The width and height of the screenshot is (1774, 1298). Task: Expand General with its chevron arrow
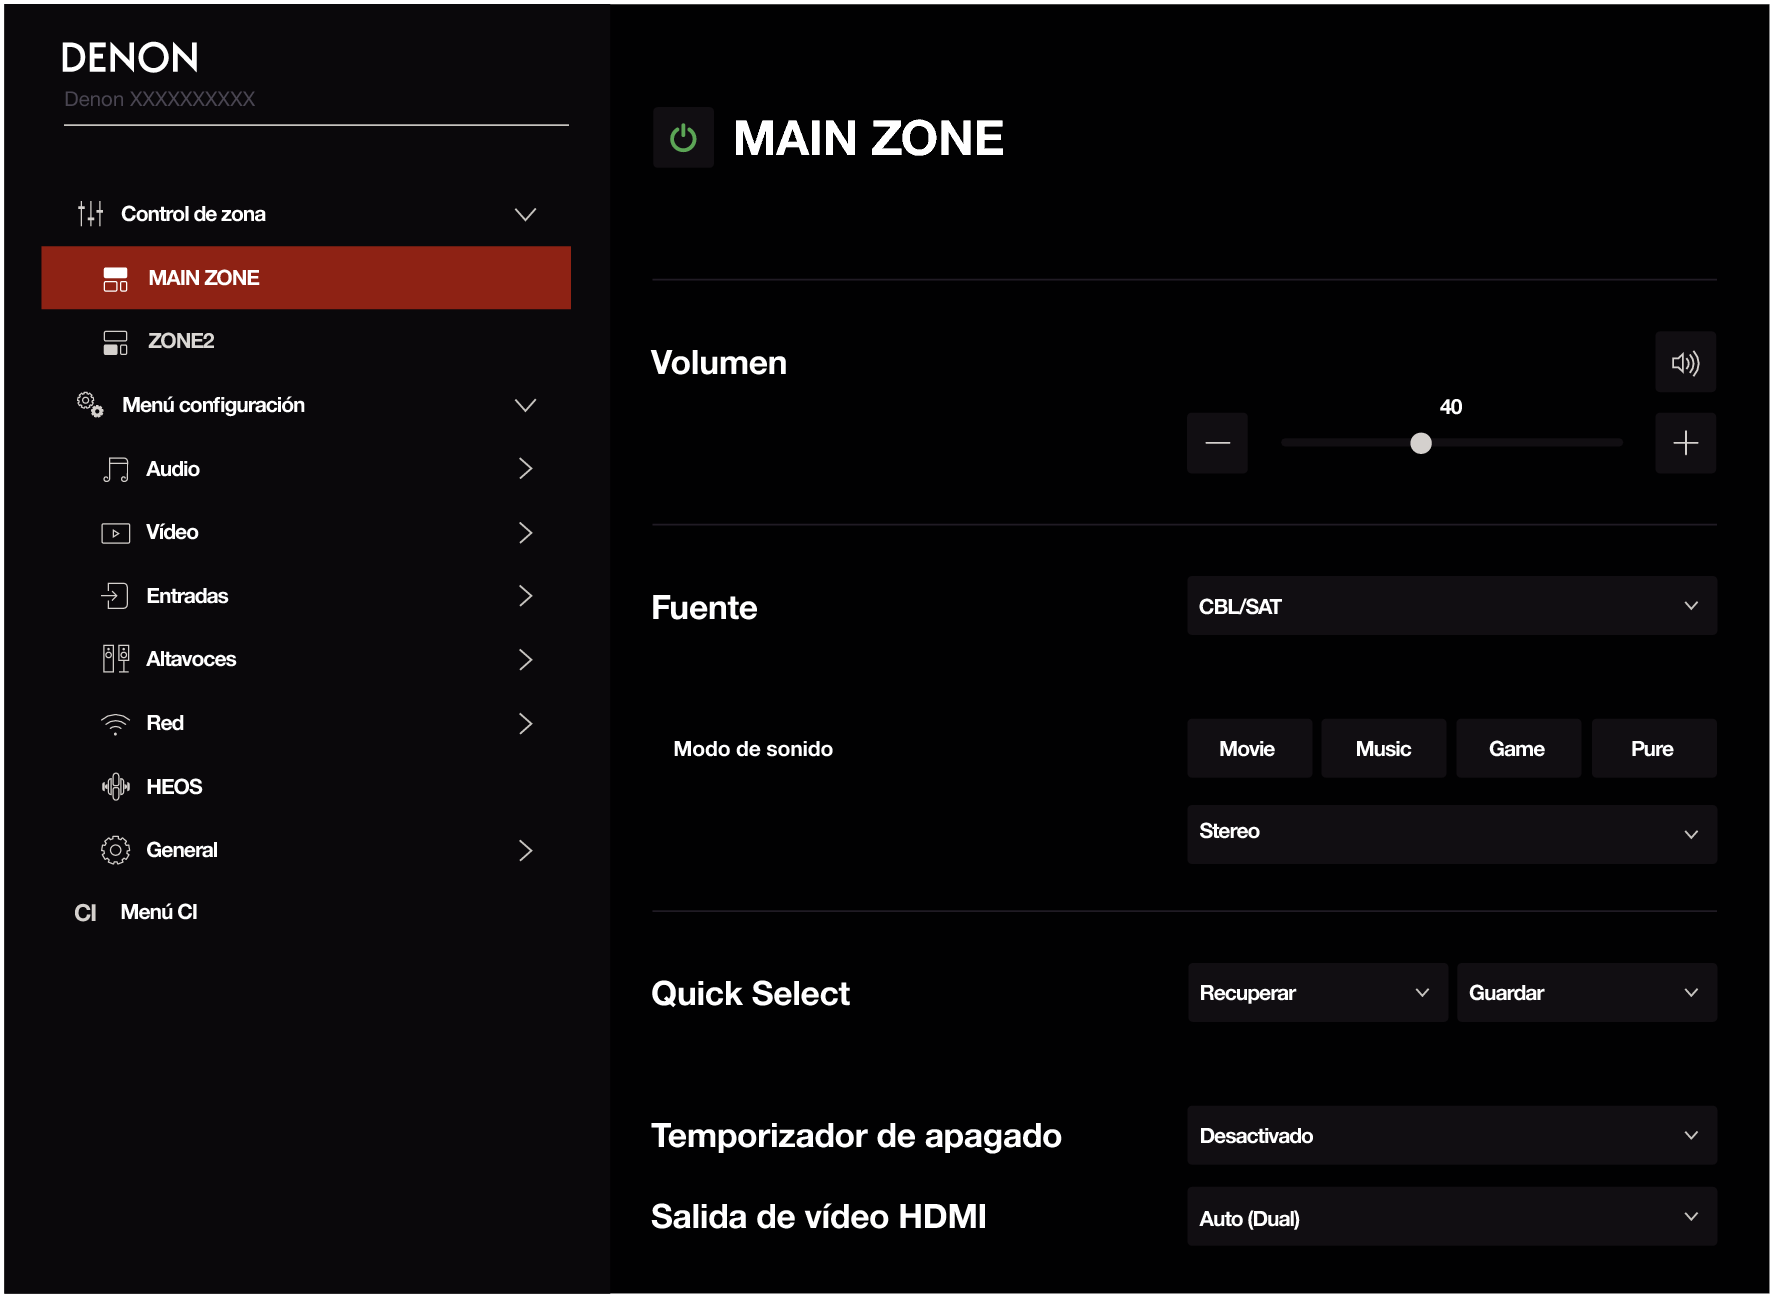point(525,850)
